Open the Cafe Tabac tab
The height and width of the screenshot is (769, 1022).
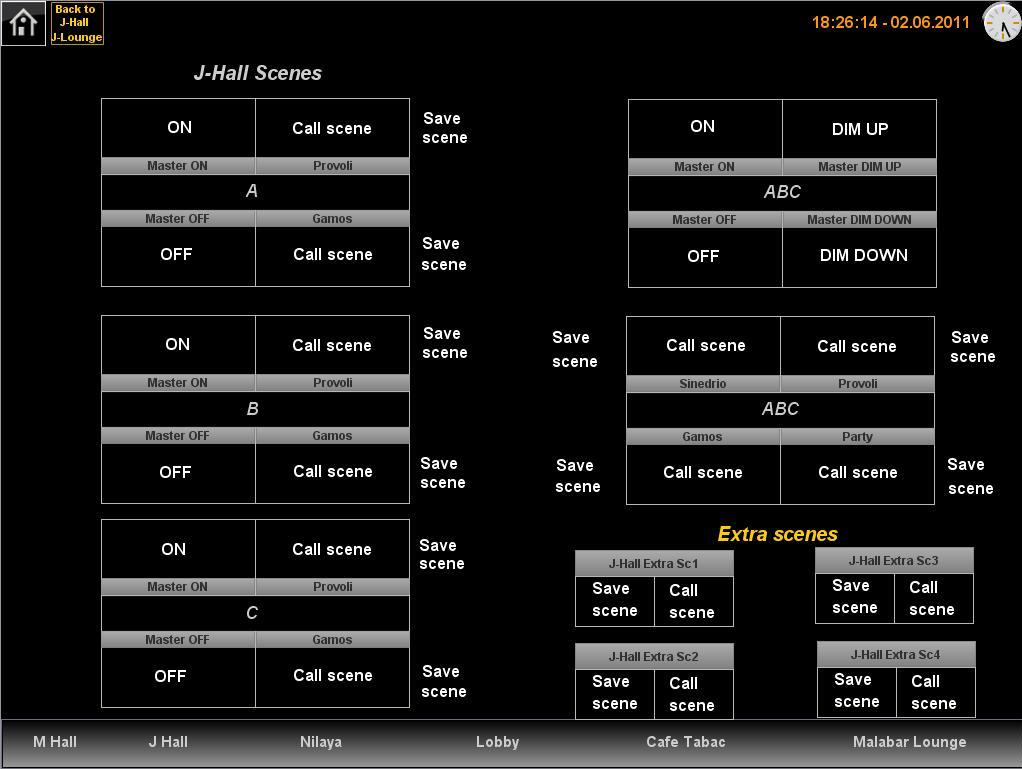point(686,742)
